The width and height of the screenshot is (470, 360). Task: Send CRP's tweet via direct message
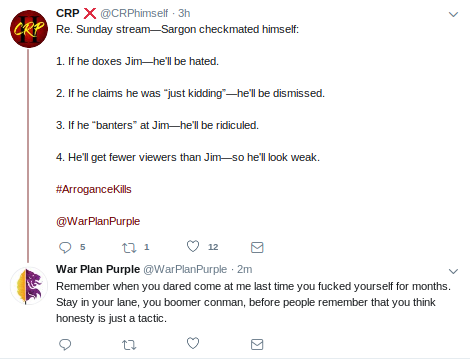tap(257, 247)
